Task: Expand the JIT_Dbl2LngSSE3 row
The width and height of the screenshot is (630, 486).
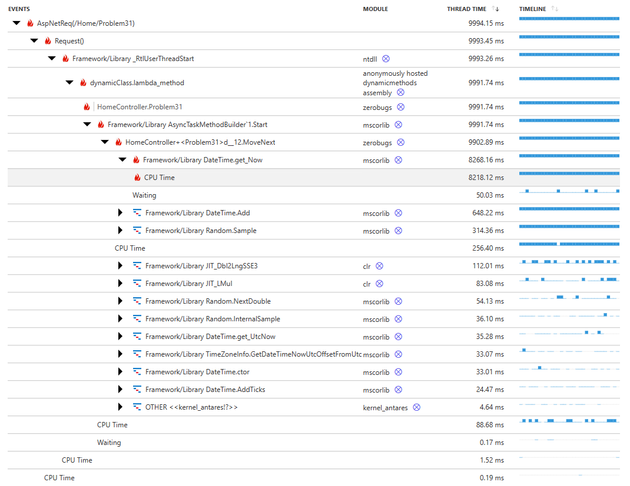Action: [120, 265]
